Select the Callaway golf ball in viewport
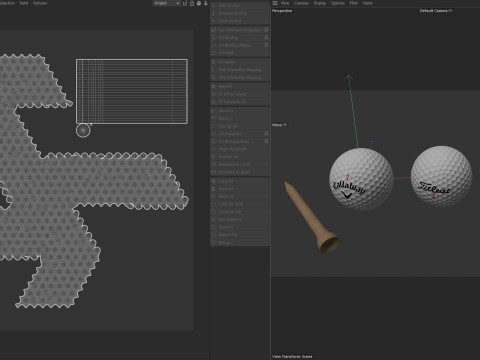This screenshot has height=360, width=480. (x=361, y=179)
